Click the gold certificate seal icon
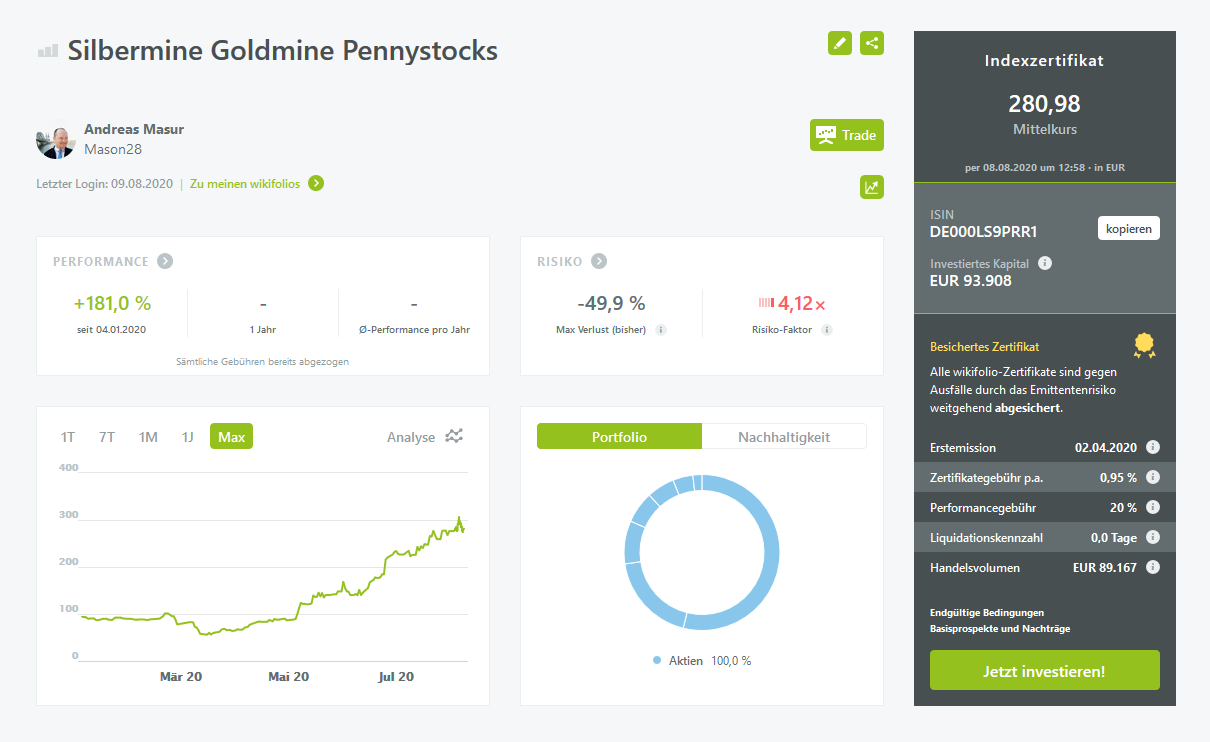Viewport: 1210px width, 742px height. click(x=1145, y=346)
